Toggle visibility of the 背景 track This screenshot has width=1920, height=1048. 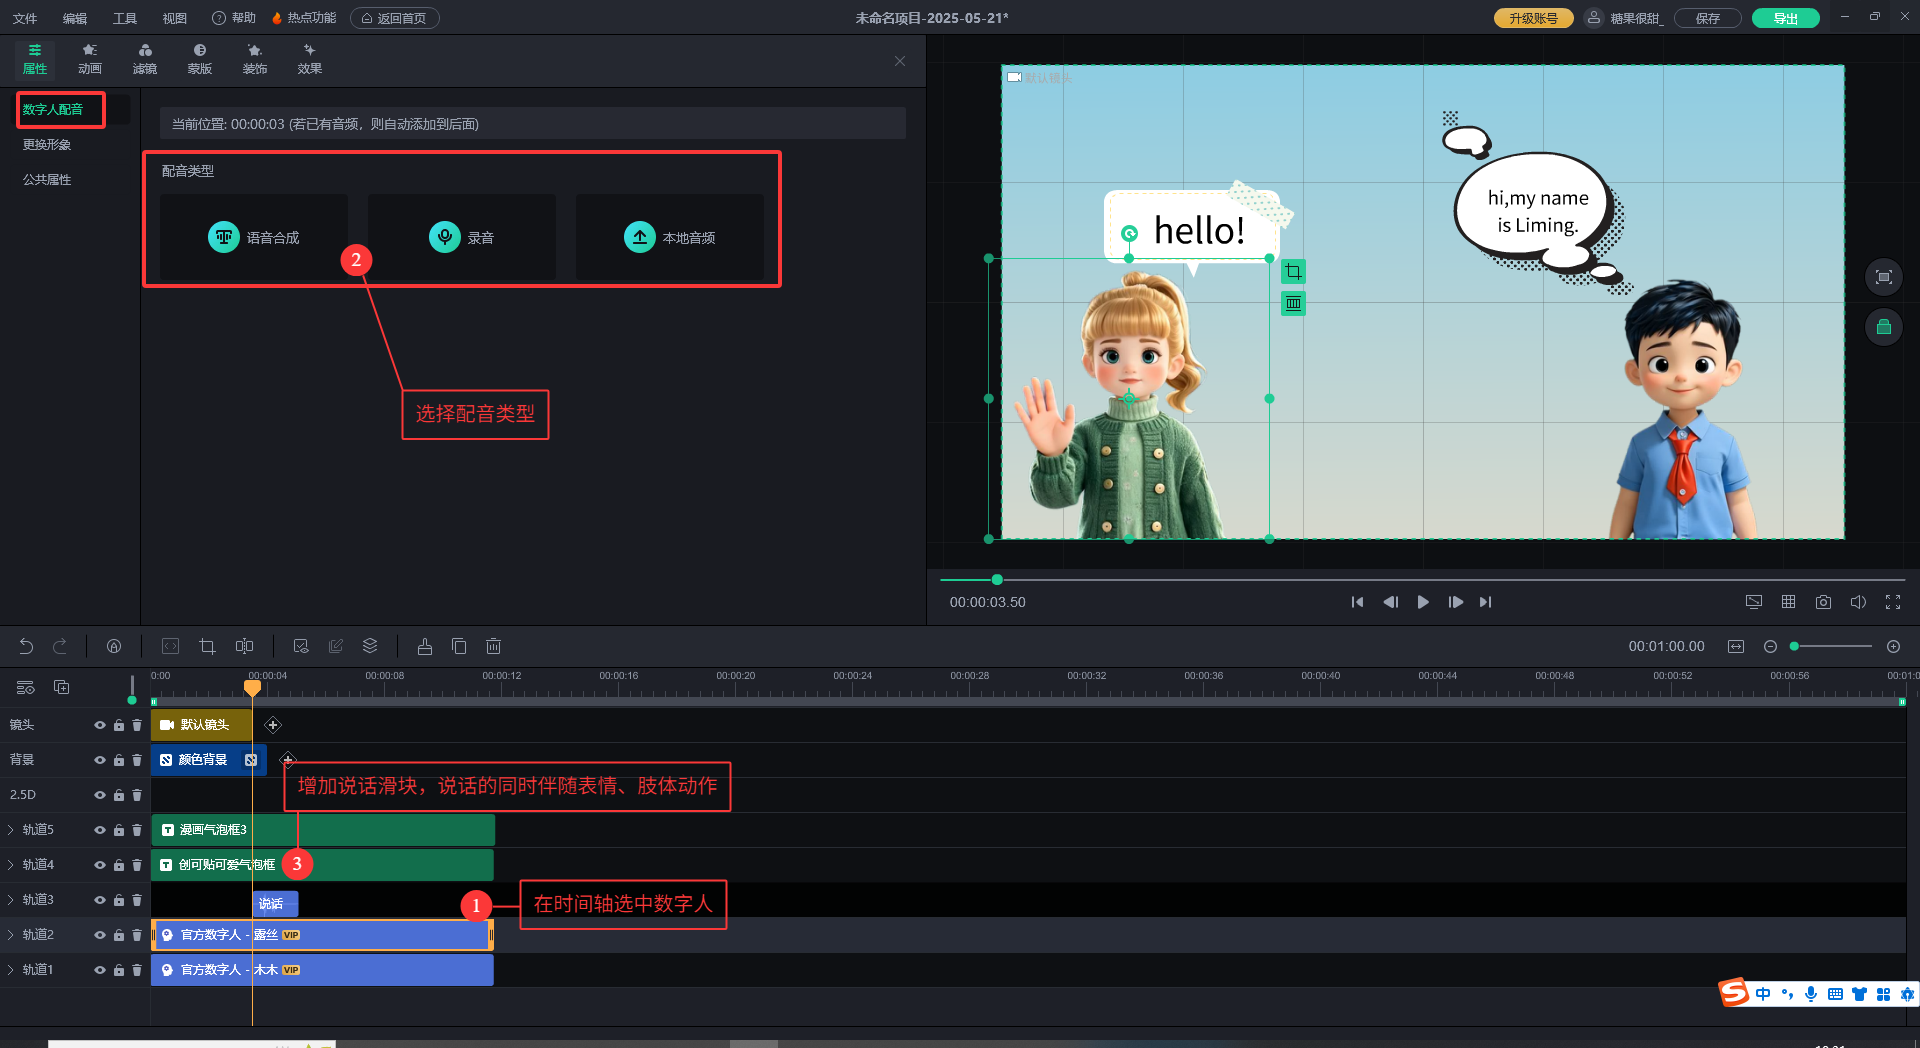(99, 760)
